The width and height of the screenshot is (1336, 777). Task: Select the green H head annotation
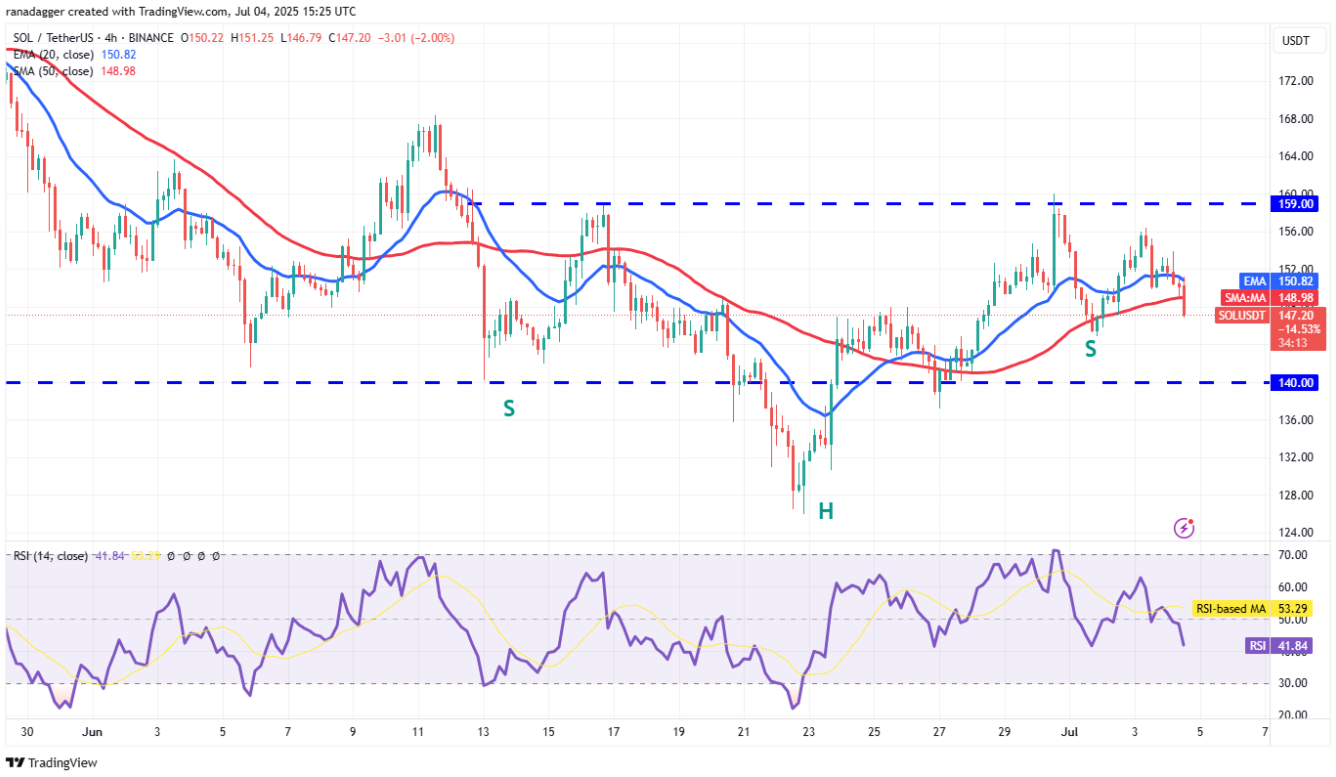826,511
